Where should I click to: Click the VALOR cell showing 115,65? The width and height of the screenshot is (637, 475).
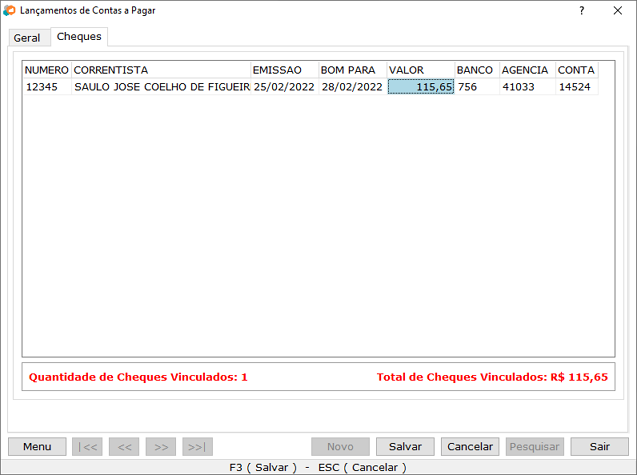[x=420, y=87]
